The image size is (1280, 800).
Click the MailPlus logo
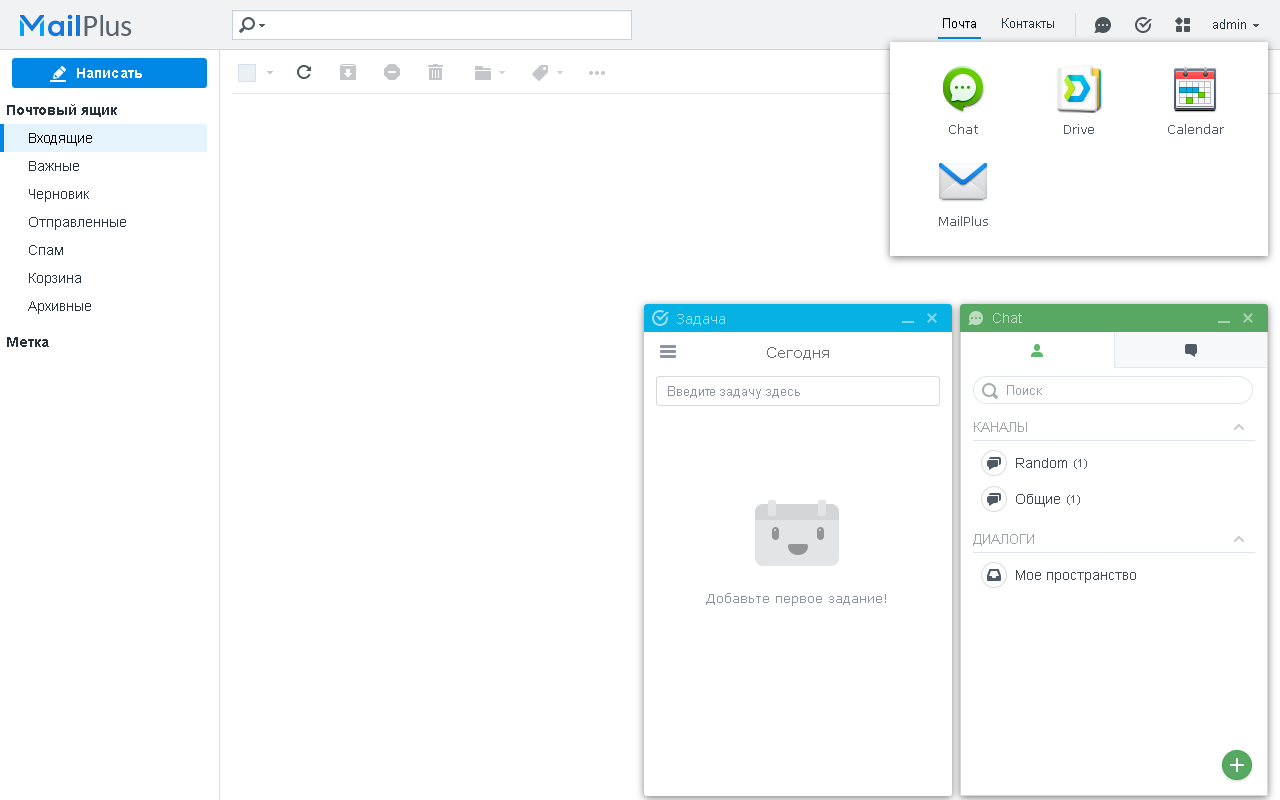[x=76, y=25]
